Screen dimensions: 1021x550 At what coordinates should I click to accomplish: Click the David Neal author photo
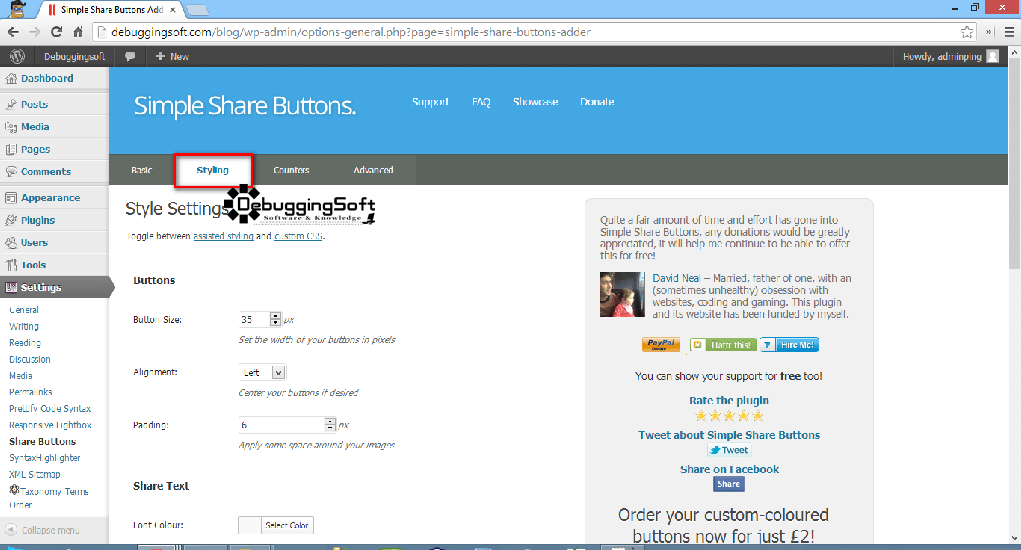click(x=622, y=294)
